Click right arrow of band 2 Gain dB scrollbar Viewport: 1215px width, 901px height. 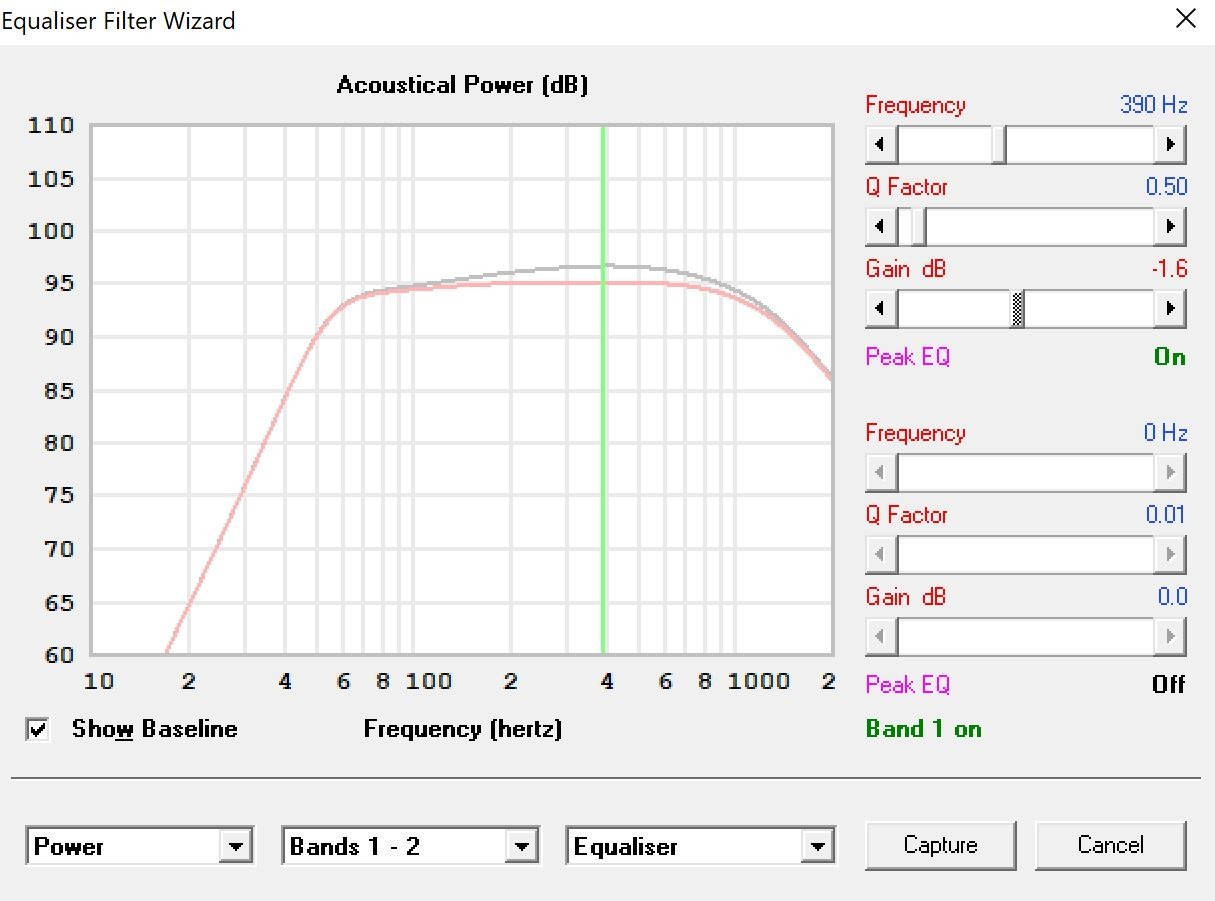point(1170,636)
